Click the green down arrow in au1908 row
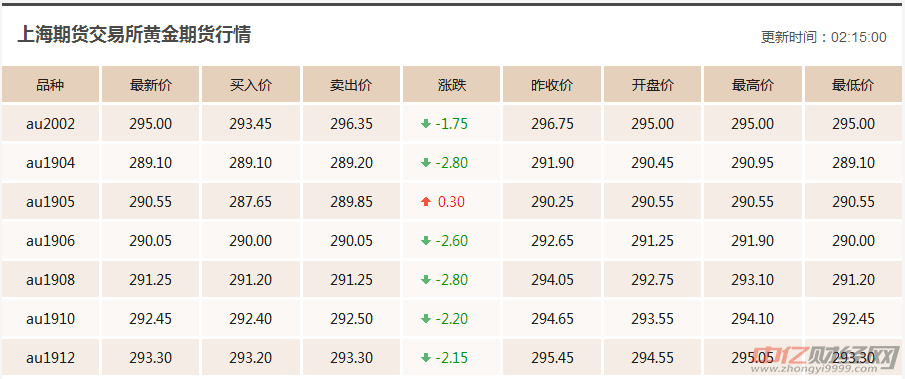Screen dimensions: 905x379 coord(426,280)
